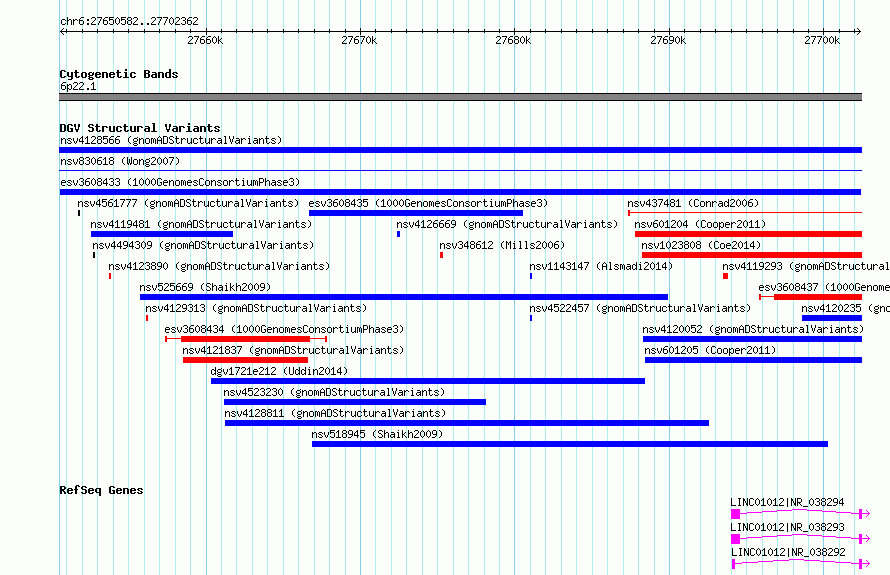This screenshot has width=890, height=575.
Task: Select the esv3608434 red variant bar
Action: tap(246, 339)
